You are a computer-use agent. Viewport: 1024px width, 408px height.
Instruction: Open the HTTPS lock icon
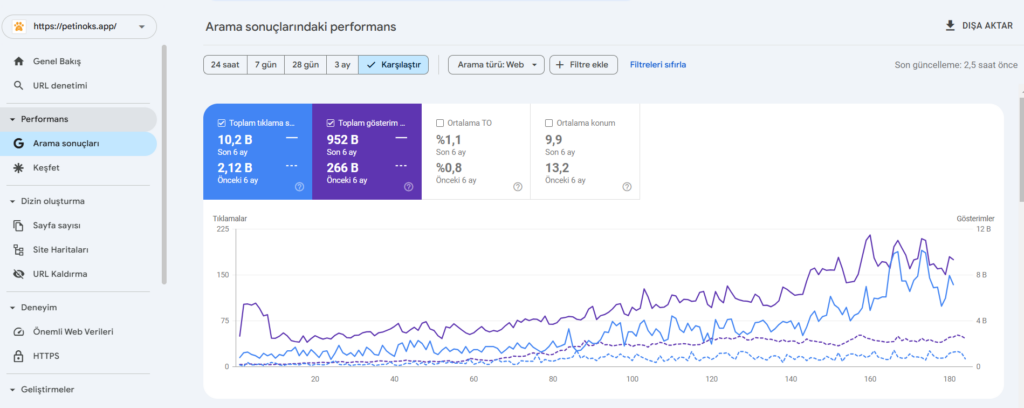(19, 356)
